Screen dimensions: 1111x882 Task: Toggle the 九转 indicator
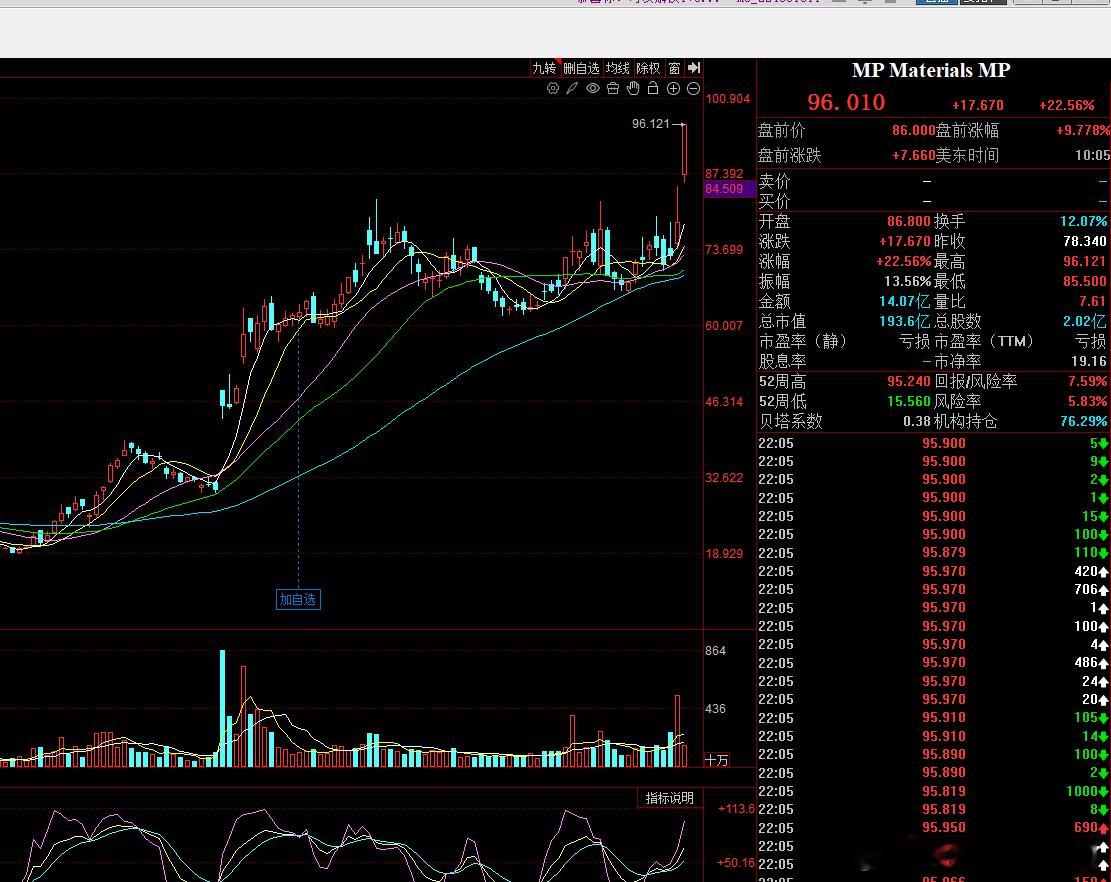(544, 68)
